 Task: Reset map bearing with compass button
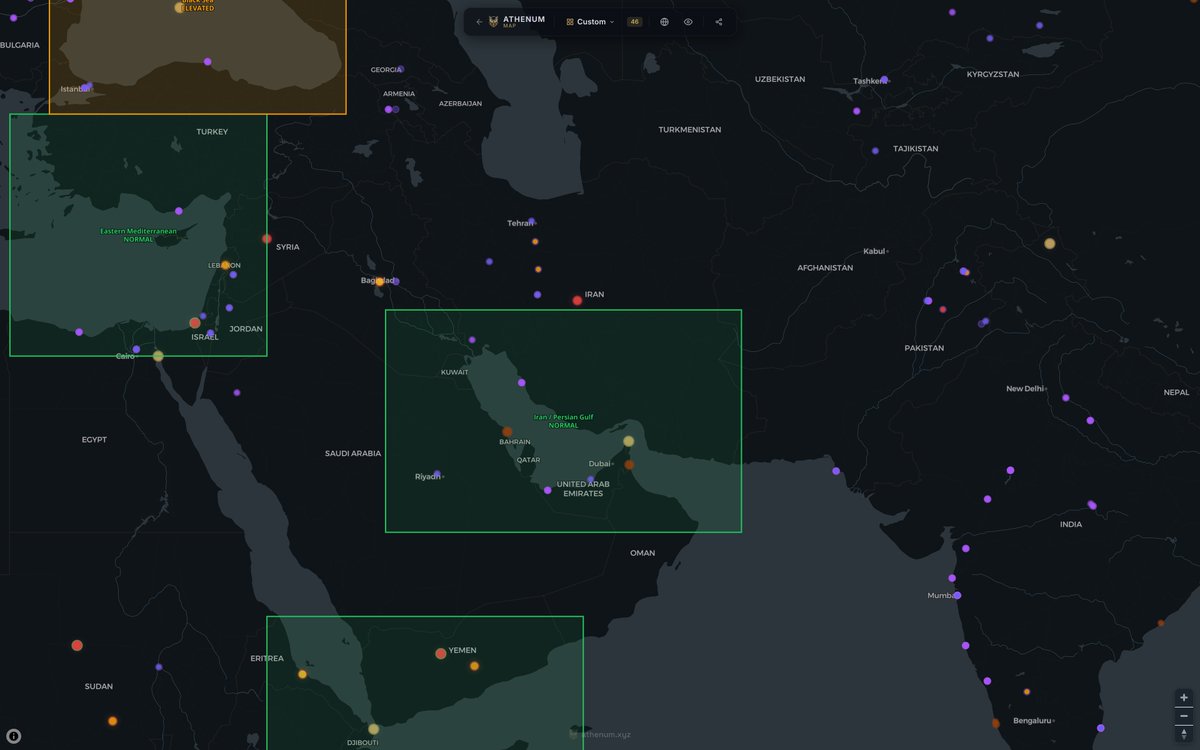pyautogui.click(x=1184, y=734)
